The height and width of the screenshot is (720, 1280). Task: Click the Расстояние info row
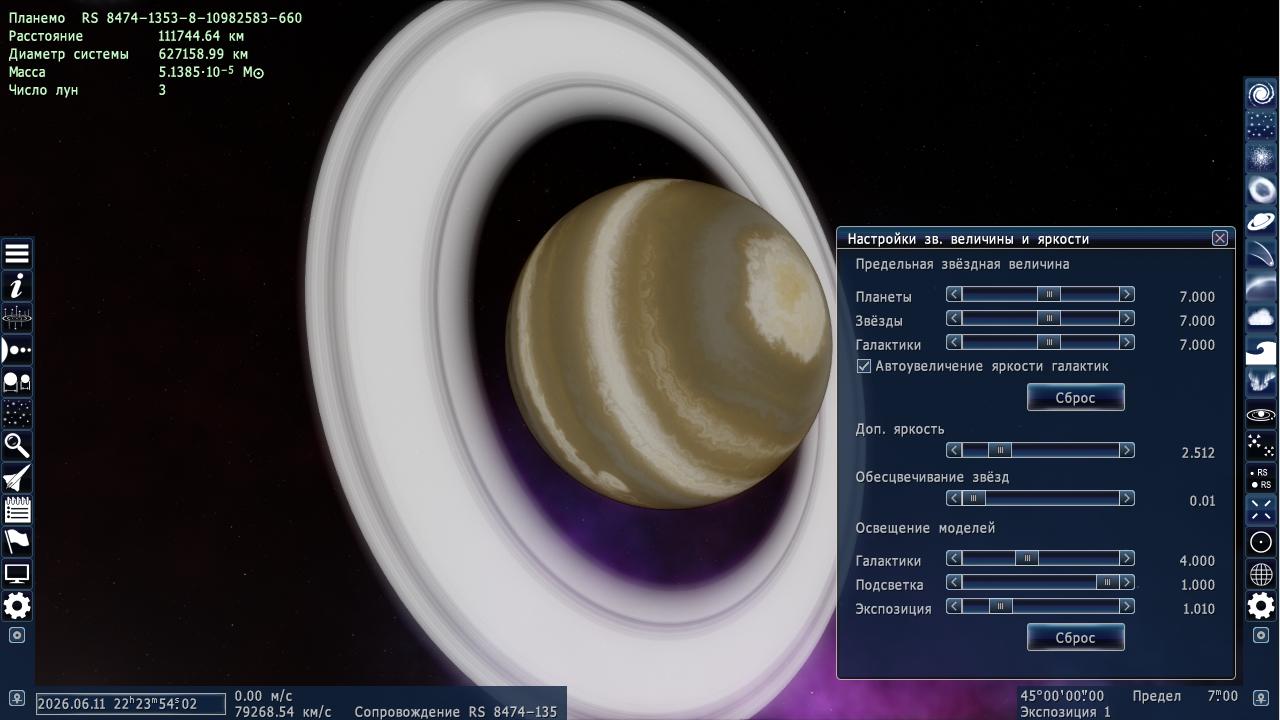127,36
